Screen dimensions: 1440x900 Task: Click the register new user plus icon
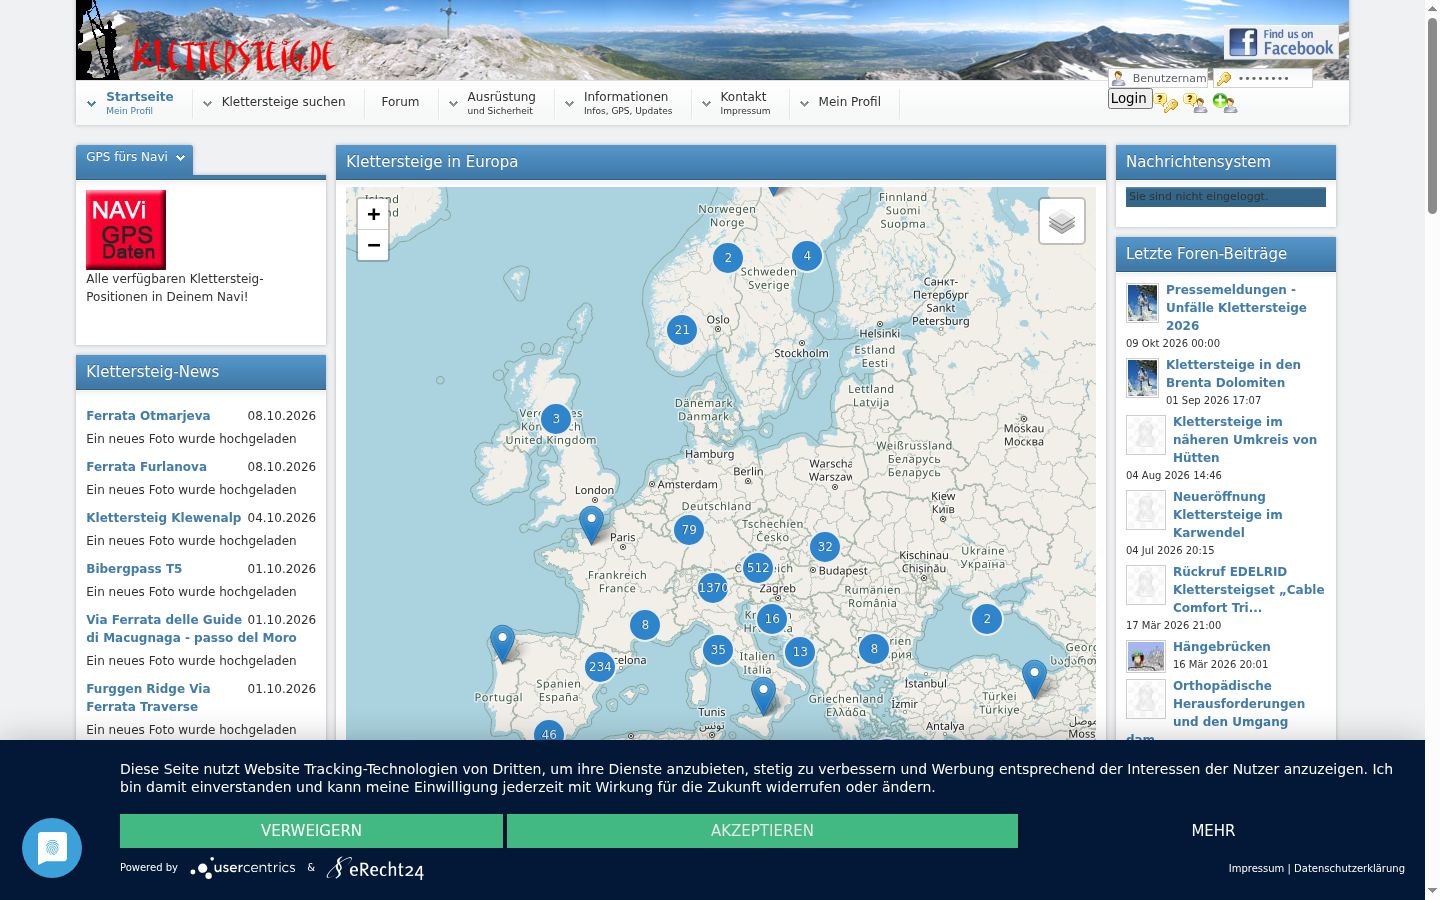click(x=1224, y=102)
